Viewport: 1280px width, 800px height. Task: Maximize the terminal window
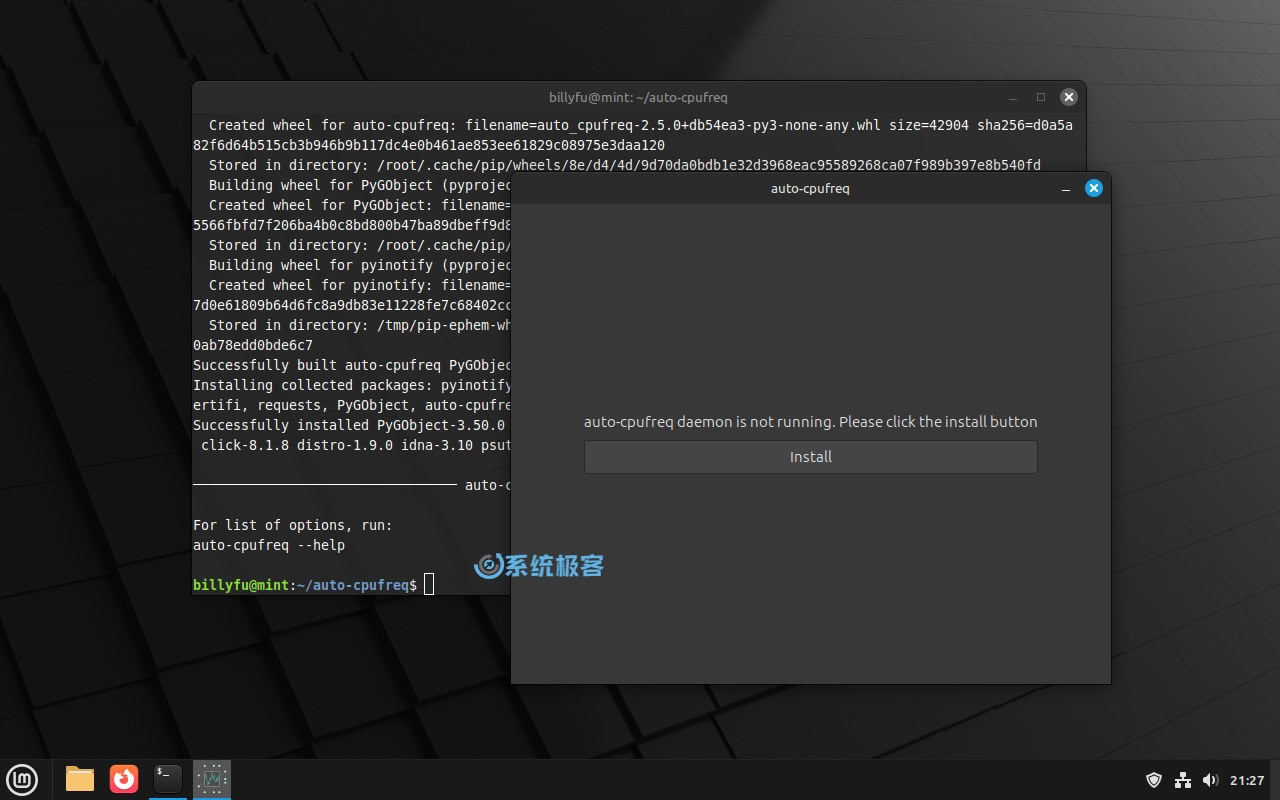[1041, 97]
